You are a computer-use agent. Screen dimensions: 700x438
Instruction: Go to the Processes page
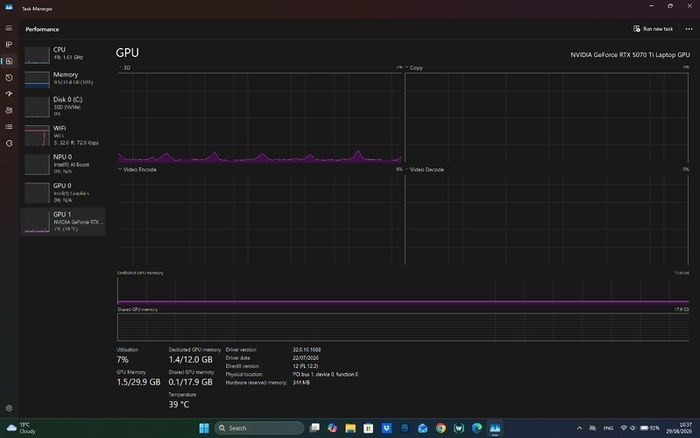coord(9,45)
